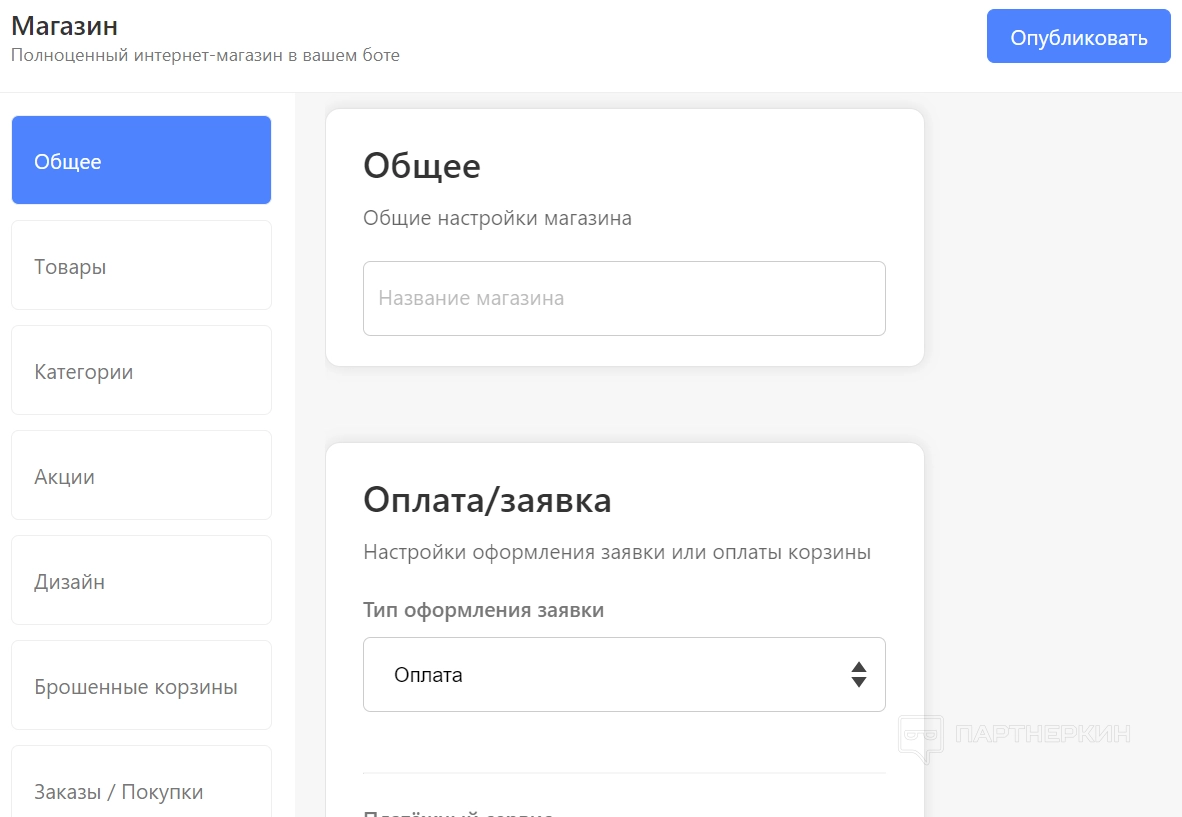Click the Оплата/заявка card heading
1182x817 pixels.
point(487,500)
